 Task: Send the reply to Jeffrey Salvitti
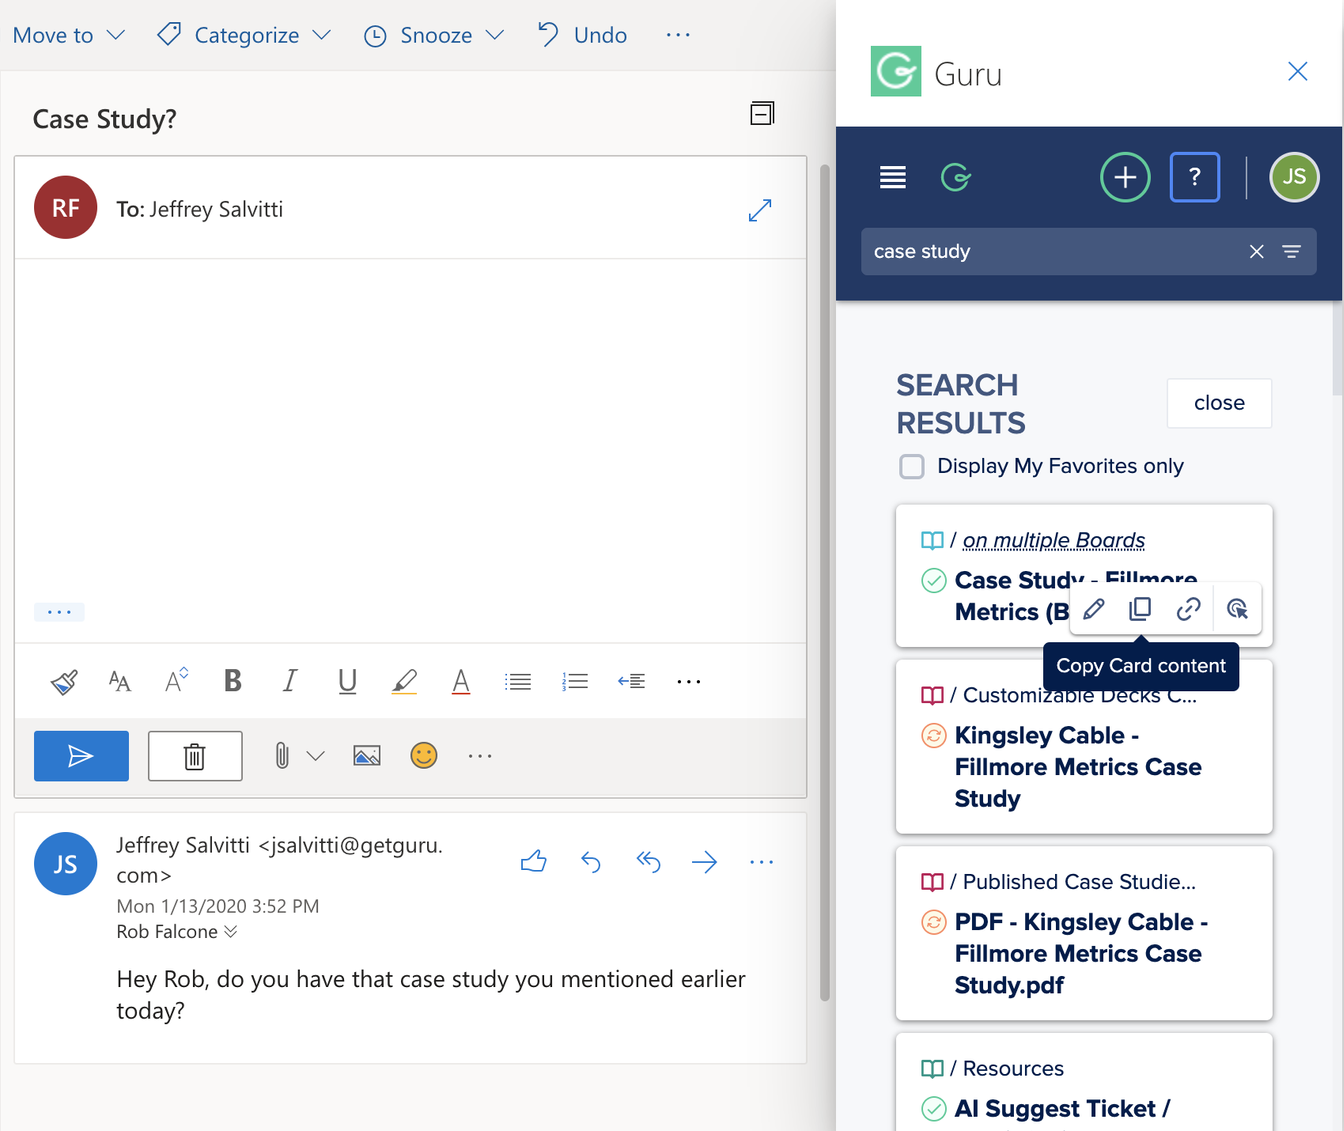[81, 755]
